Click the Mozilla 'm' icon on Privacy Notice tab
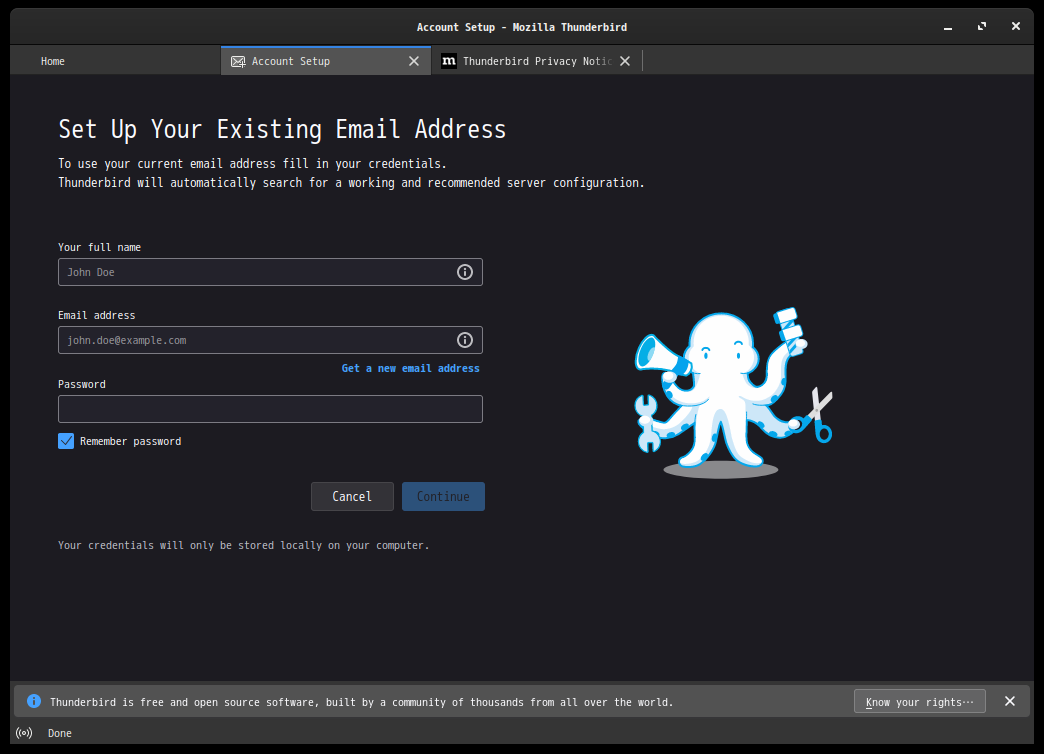The height and width of the screenshot is (754, 1044). pyautogui.click(x=449, y=61)
